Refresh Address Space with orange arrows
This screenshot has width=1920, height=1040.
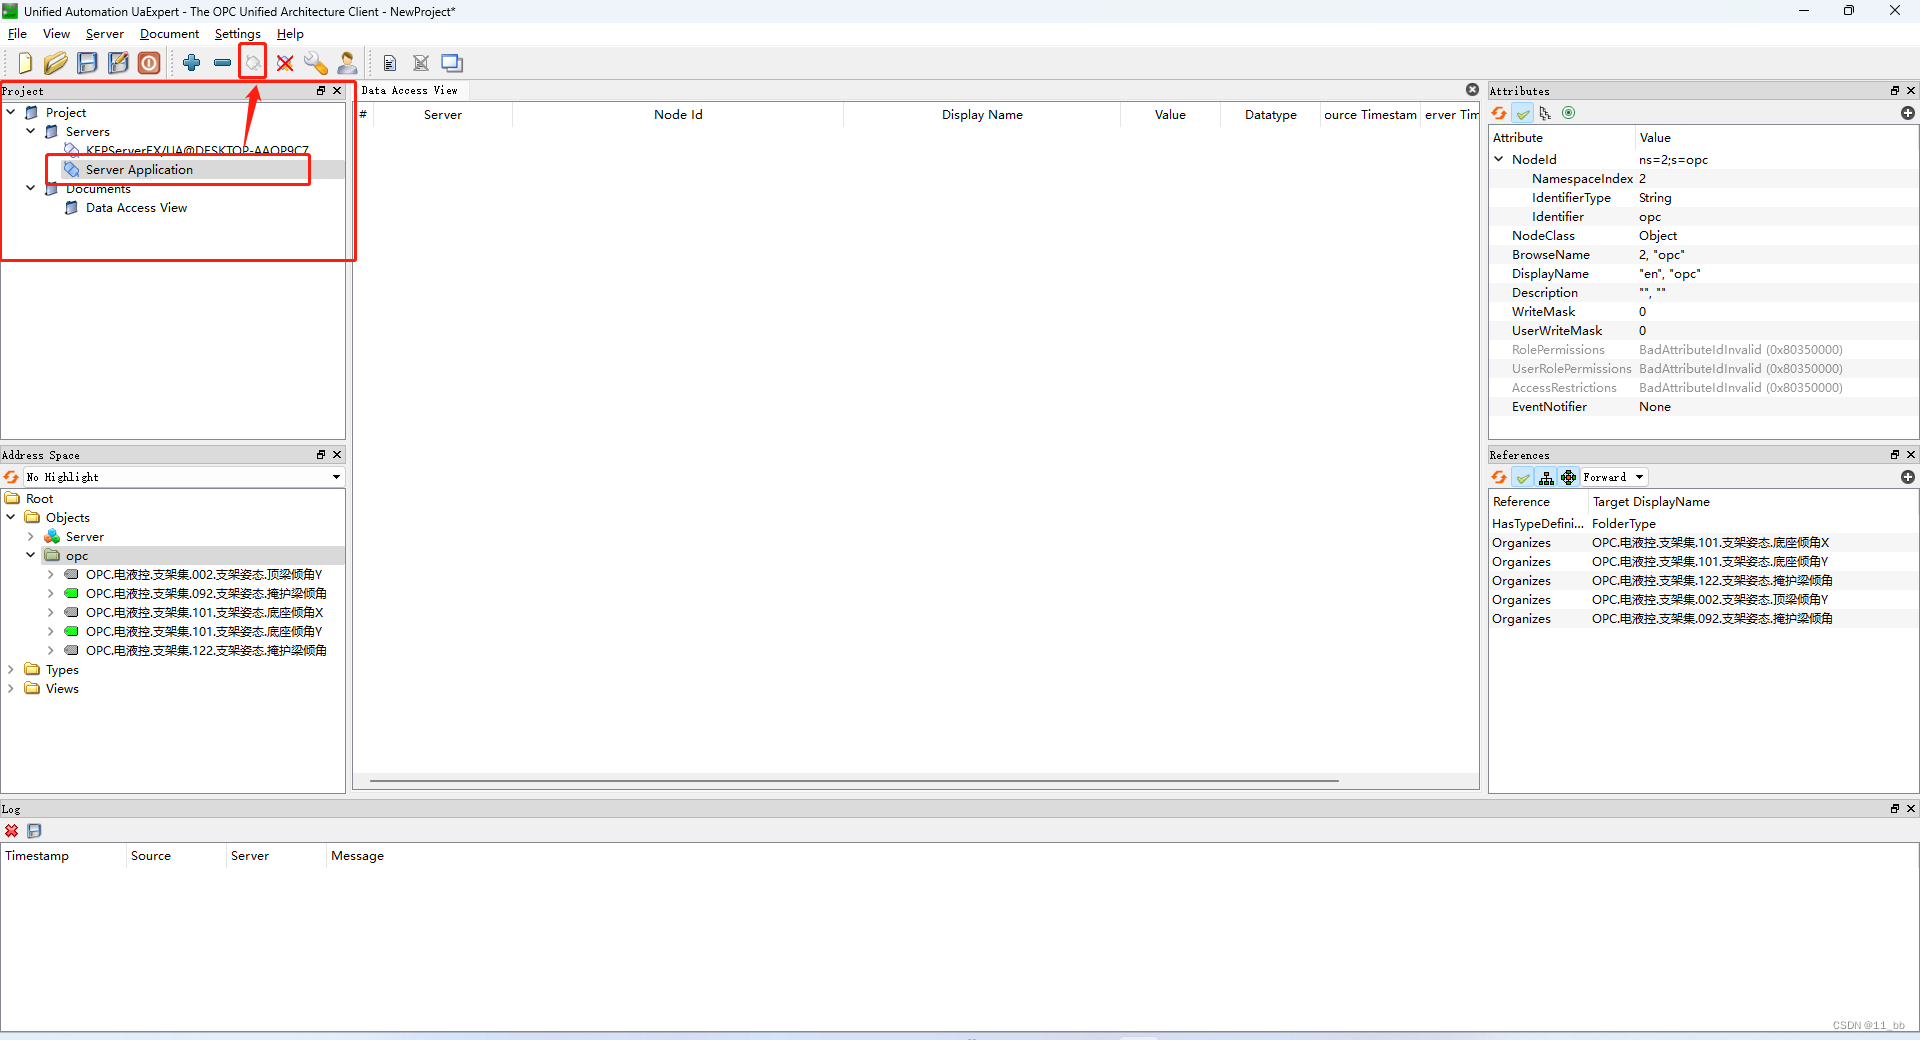pyautogui.click(x=11, y=477)
